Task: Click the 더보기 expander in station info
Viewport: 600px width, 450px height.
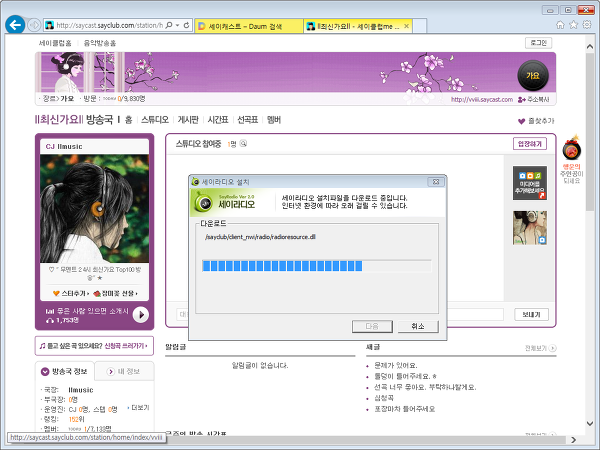Action: coord(138,408)
